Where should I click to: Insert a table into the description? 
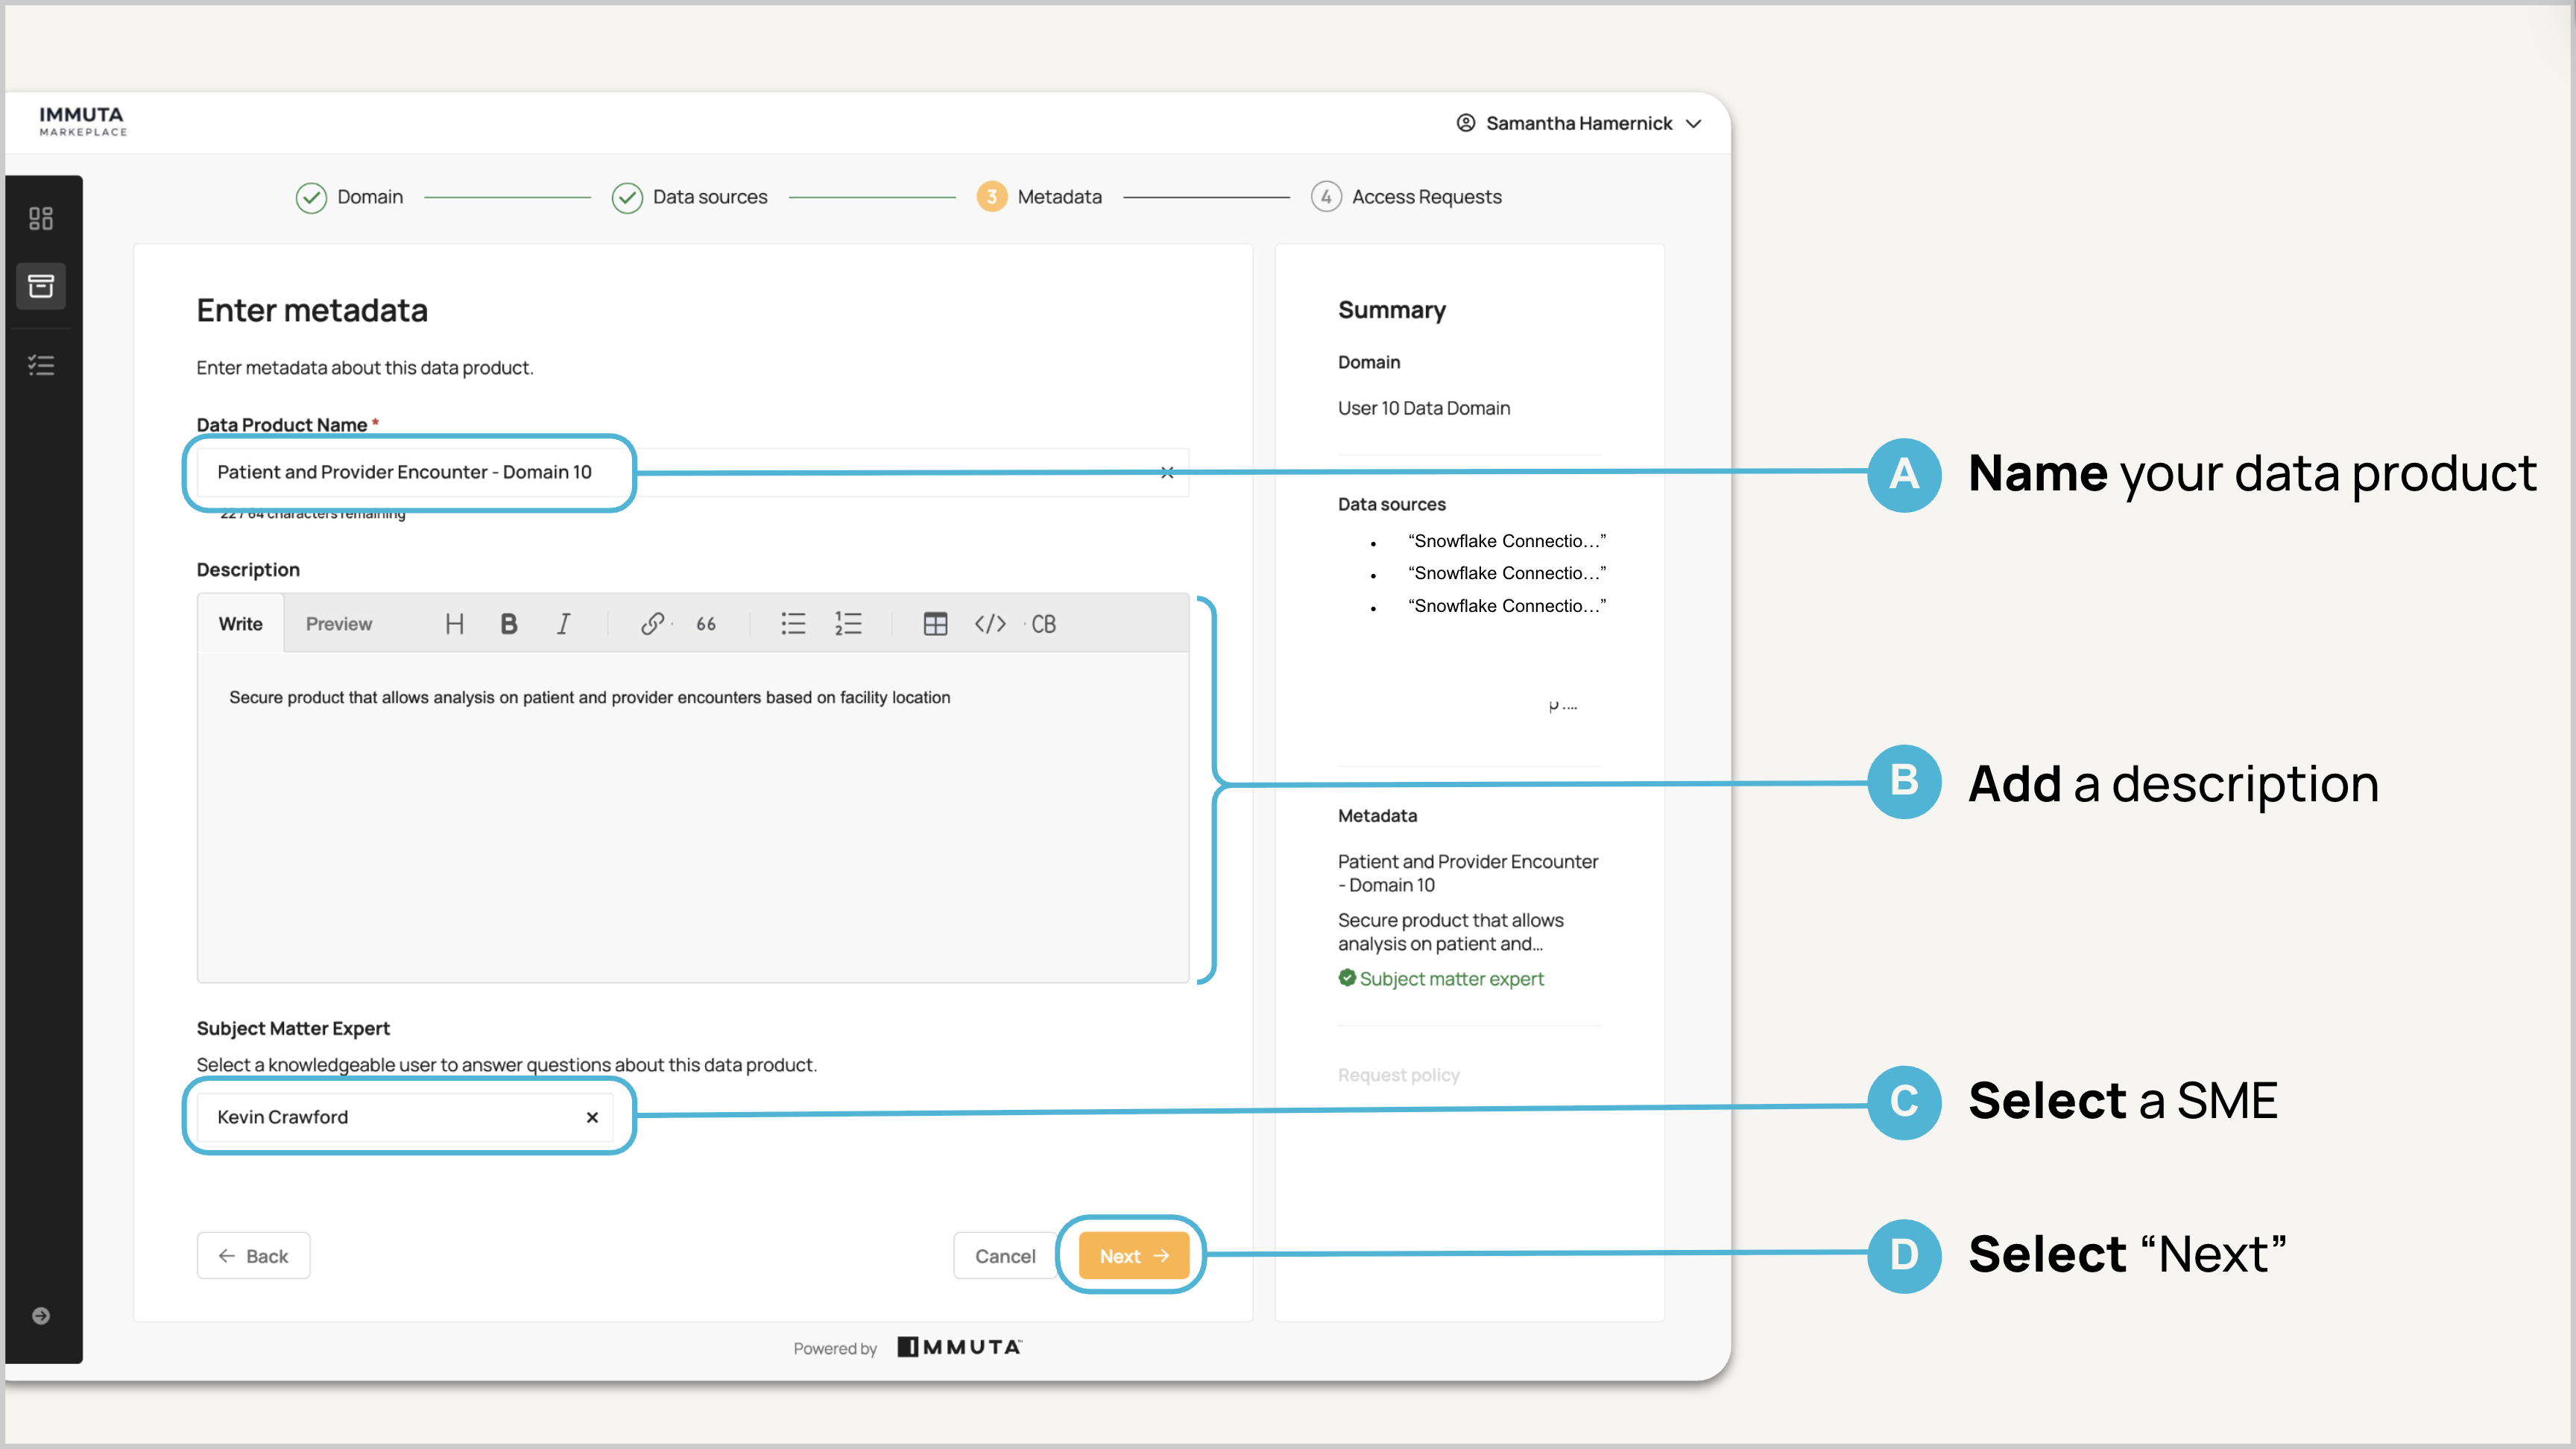click(x=935, y=624)
